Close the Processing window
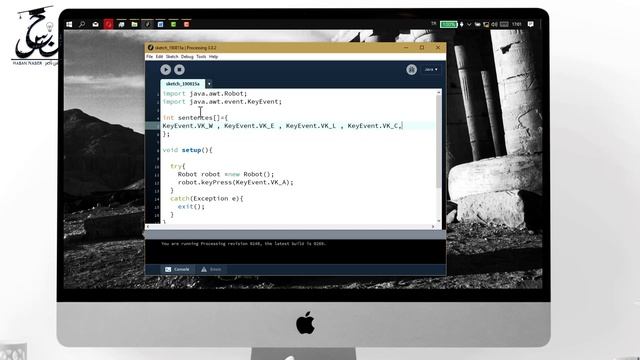Screen dimensions: 640x360 tap(438, 48)
